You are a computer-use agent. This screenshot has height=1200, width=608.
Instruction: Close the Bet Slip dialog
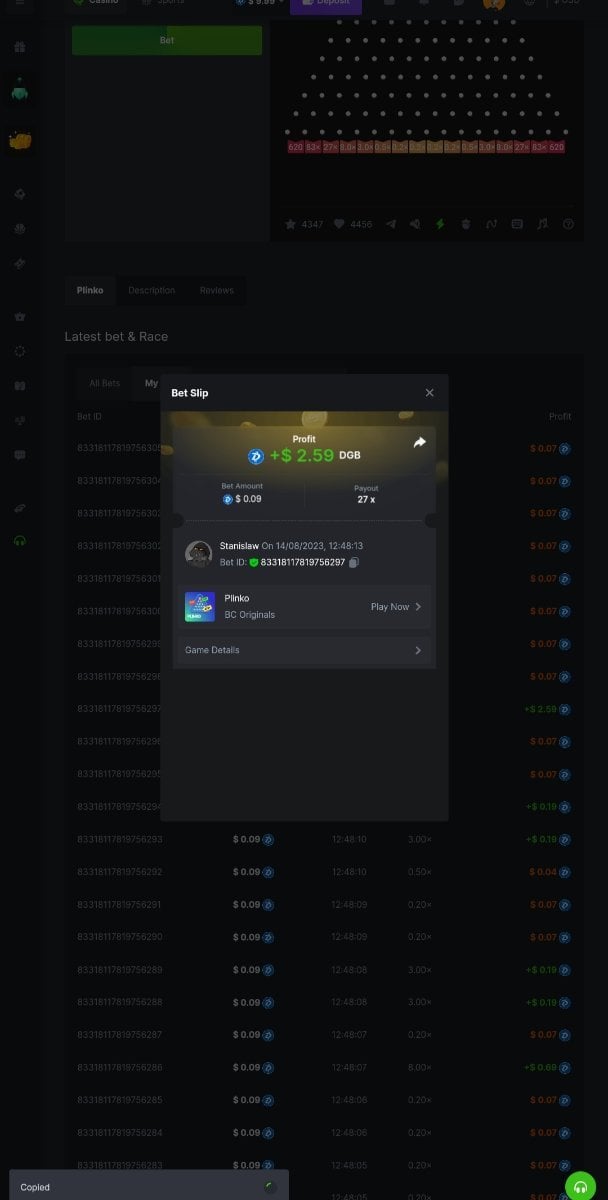click(430, 393)
